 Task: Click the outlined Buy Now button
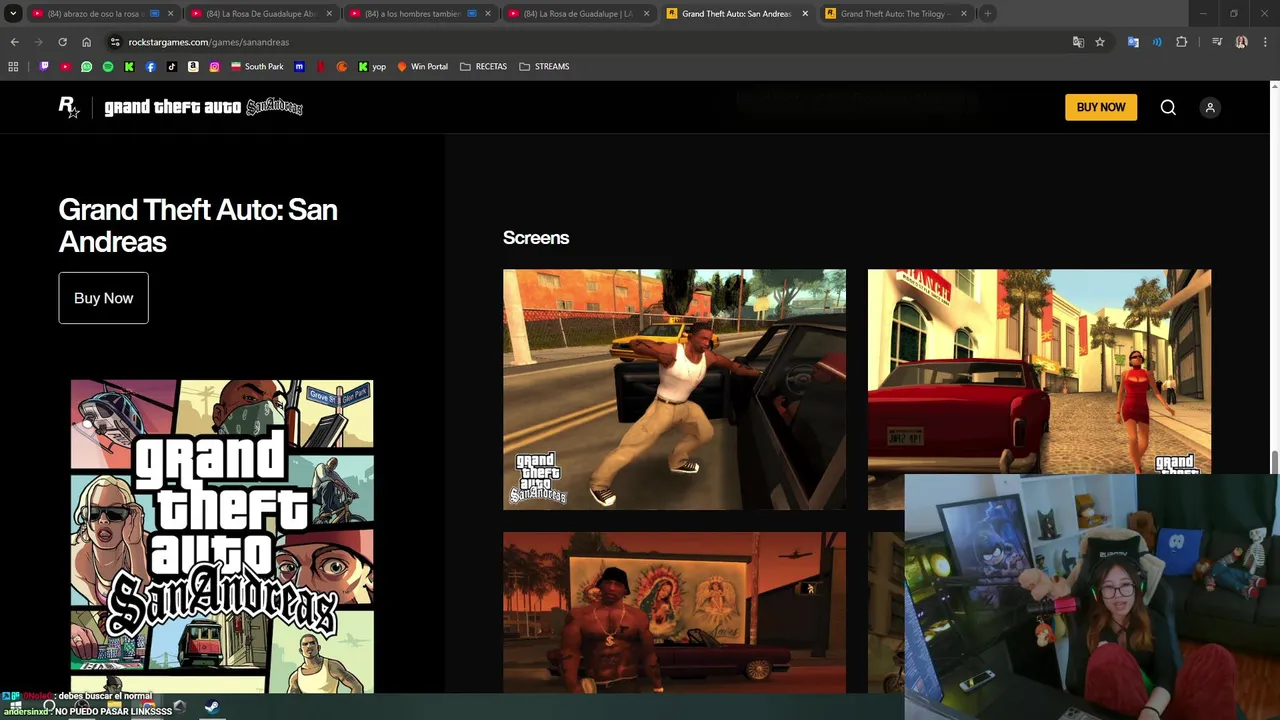point(103,298)
